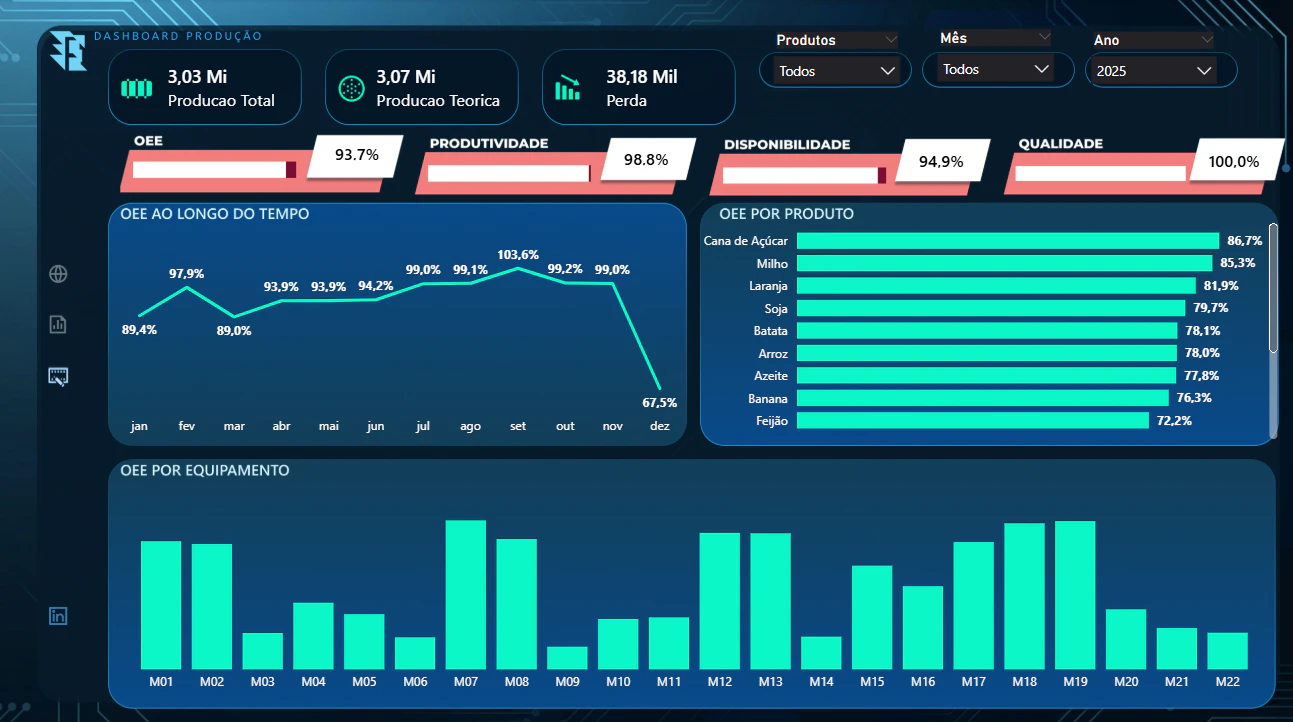Click the 97,9% label for fev
Image resolution: width=1293 pixels, height=722 pixels.
[x=186, y=274]
